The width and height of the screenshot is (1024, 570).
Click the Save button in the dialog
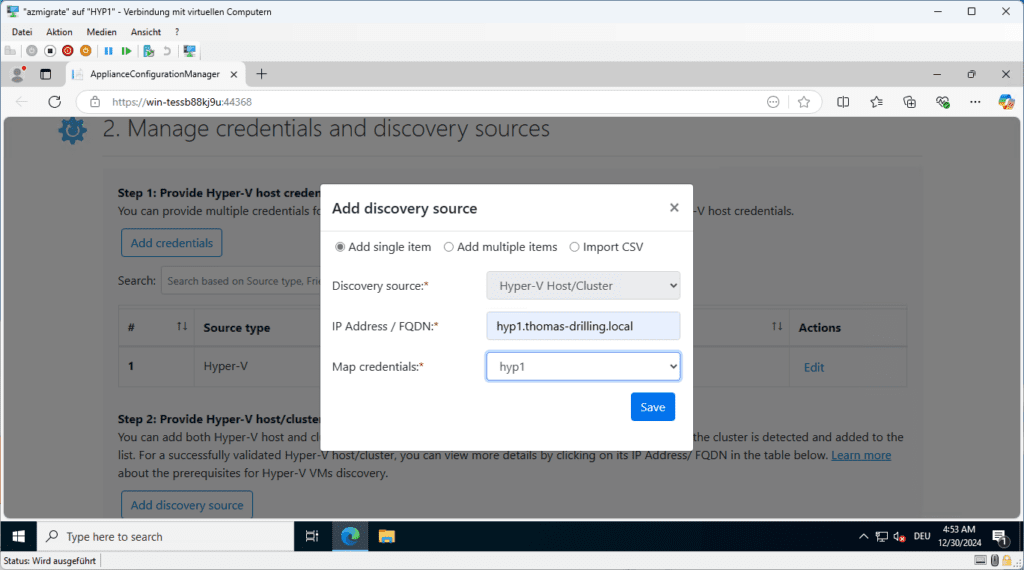tap(652, 407)
